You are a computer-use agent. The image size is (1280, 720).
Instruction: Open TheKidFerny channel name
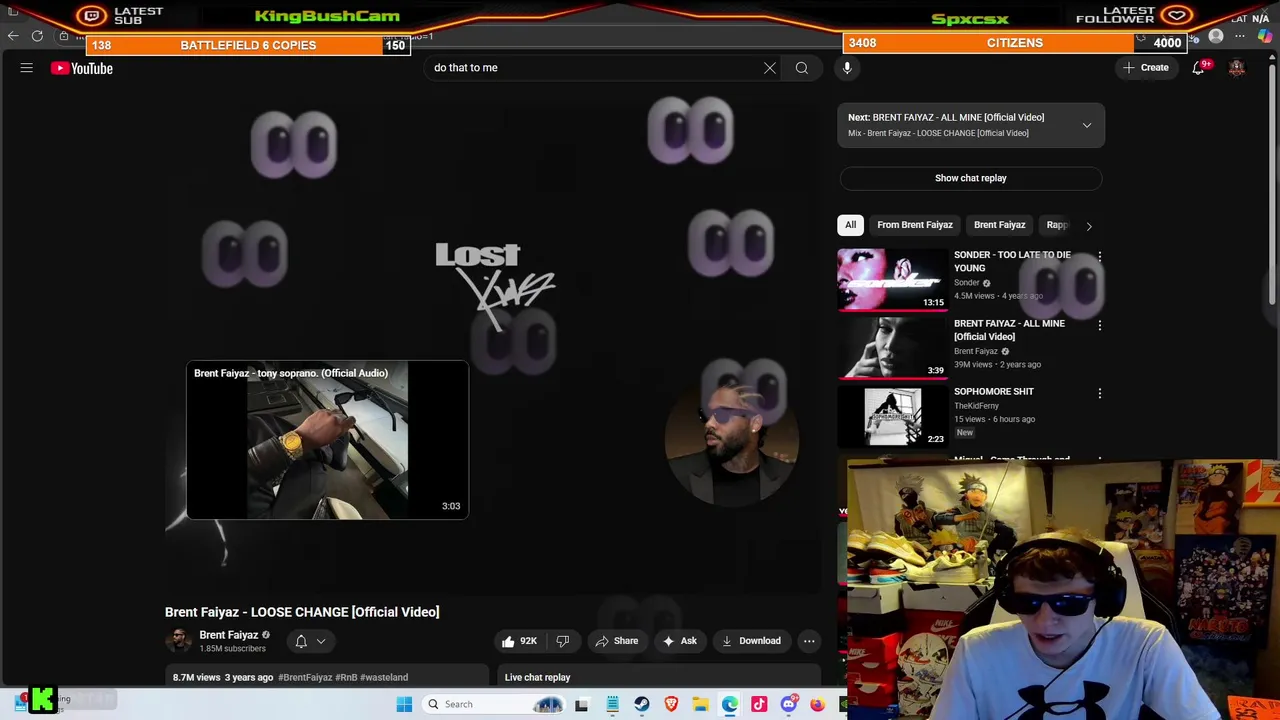point(976,406)
